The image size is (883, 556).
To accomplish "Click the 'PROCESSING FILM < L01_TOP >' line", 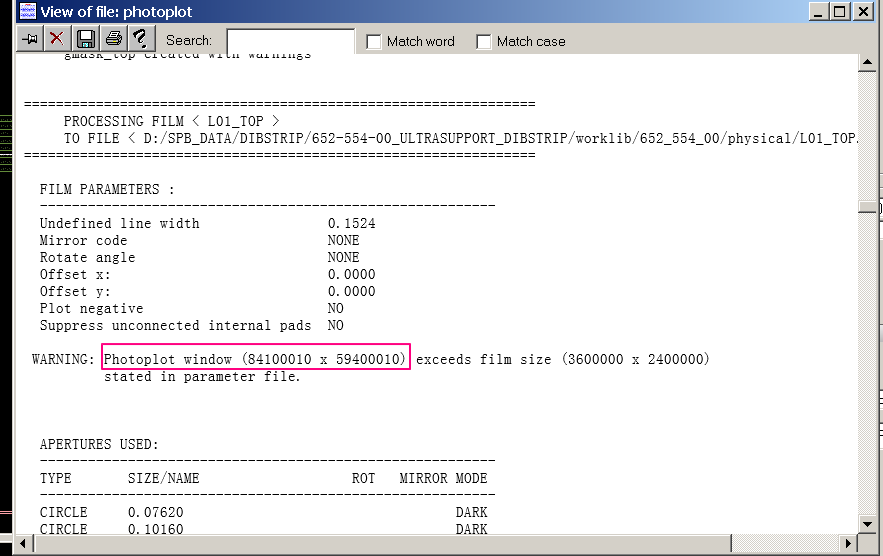I will pyautogui.click(x=172, y=121).
